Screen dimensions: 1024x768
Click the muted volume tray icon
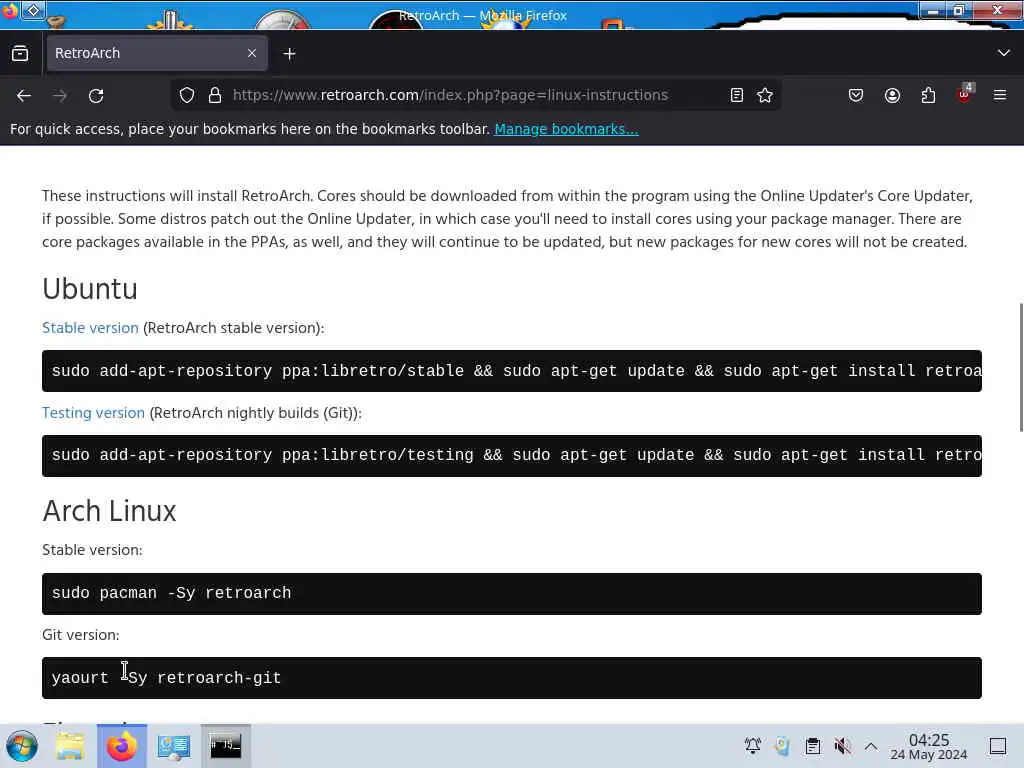[842, 745]
